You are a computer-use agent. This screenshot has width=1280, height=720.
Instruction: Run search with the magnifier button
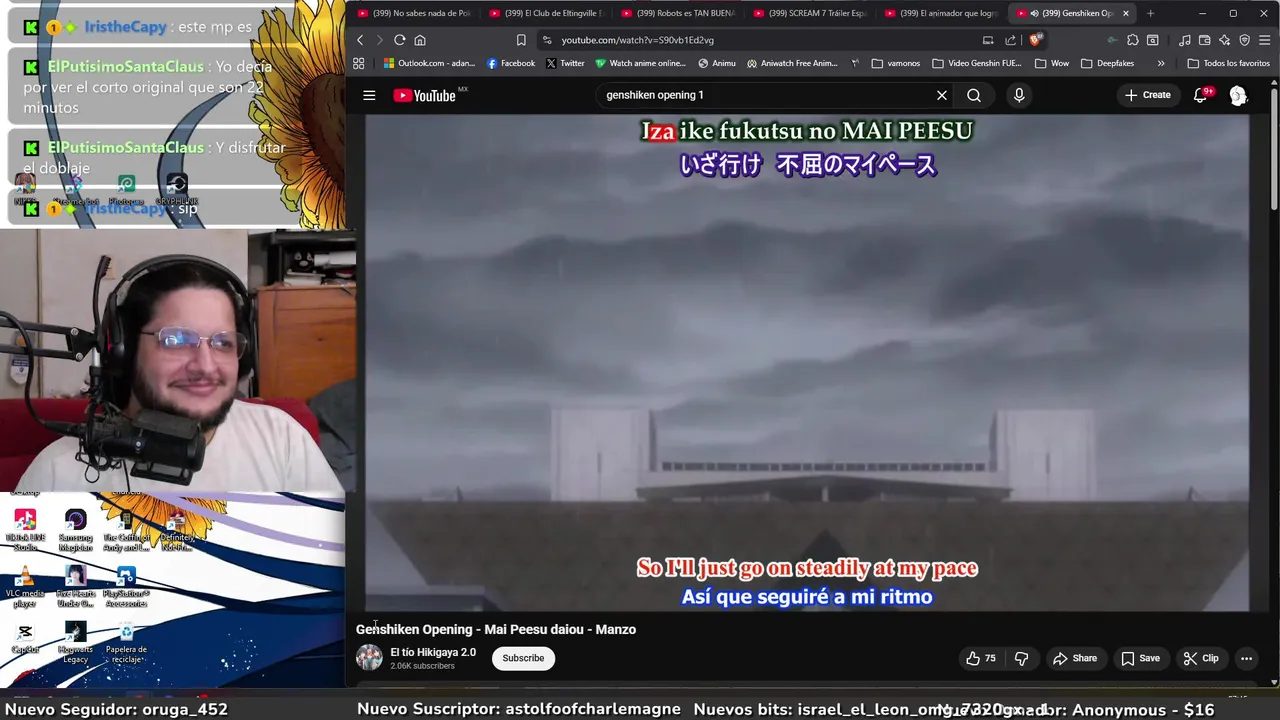pyautogui.click(x=974, y=95)
